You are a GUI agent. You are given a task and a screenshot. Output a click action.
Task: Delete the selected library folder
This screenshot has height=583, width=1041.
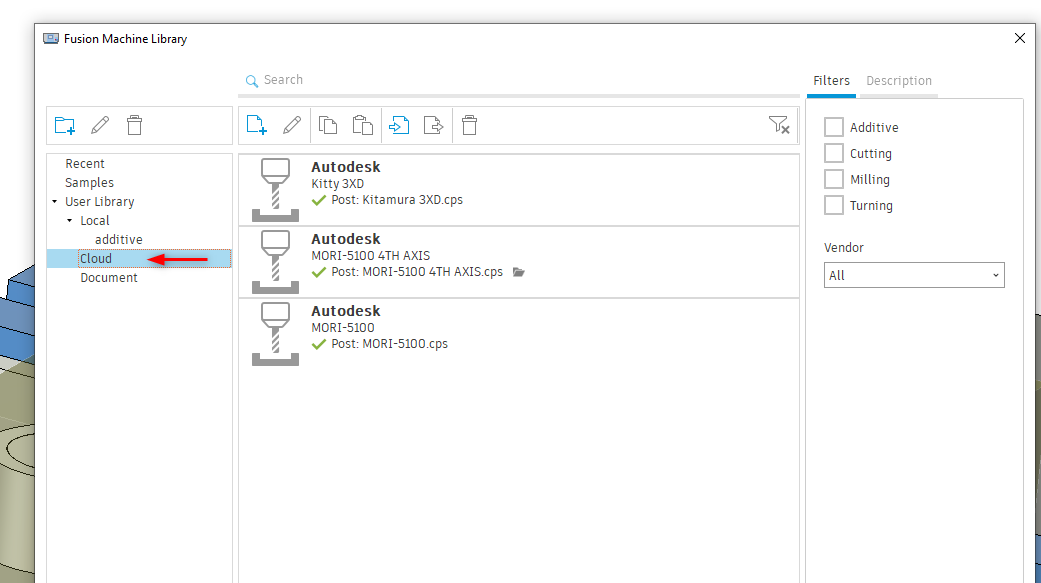[x=134, y=125]
